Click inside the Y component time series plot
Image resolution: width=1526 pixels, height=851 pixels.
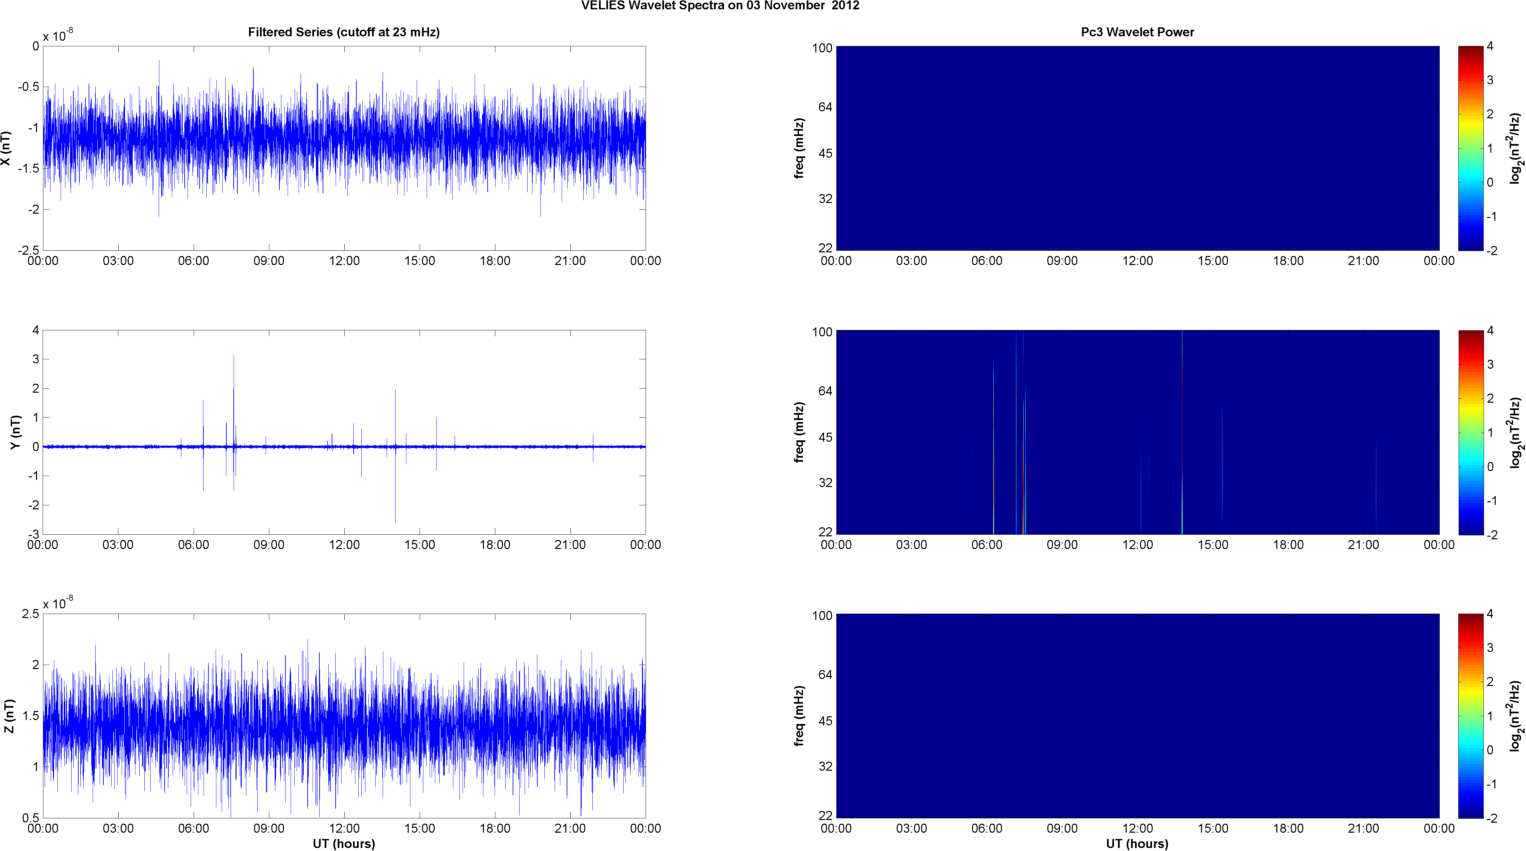(x=344, y=432)
